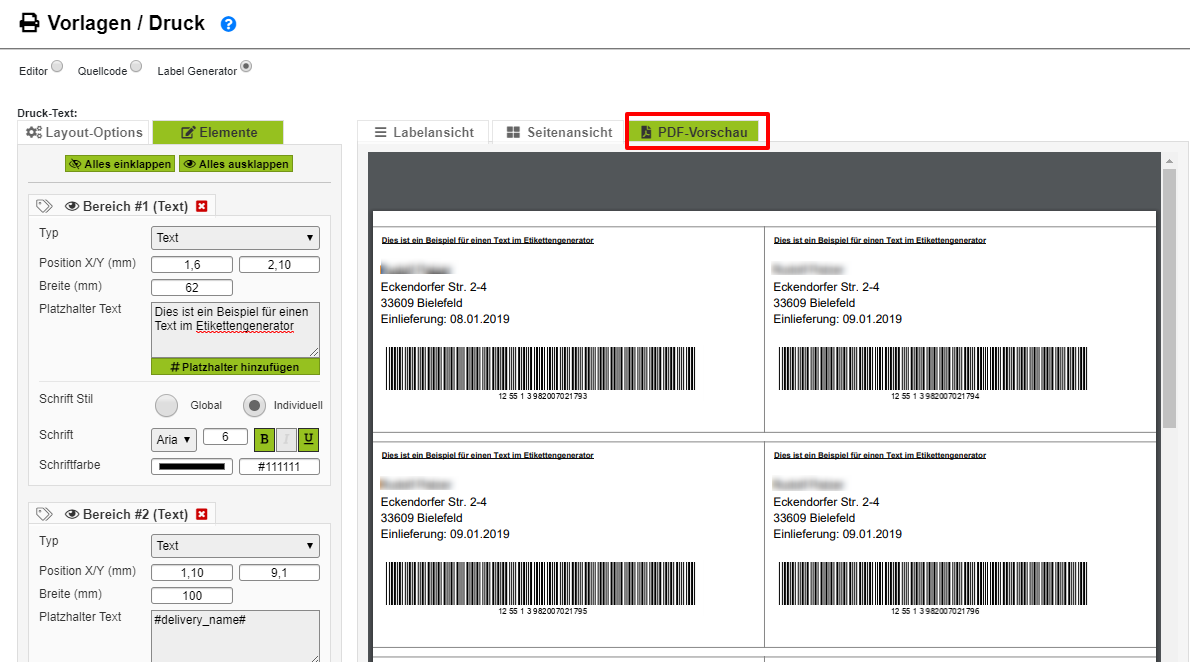Viewport: 1190px width, 662px height.
Task: Open the Labelansicht tab
Action: (x=423, y=132)
